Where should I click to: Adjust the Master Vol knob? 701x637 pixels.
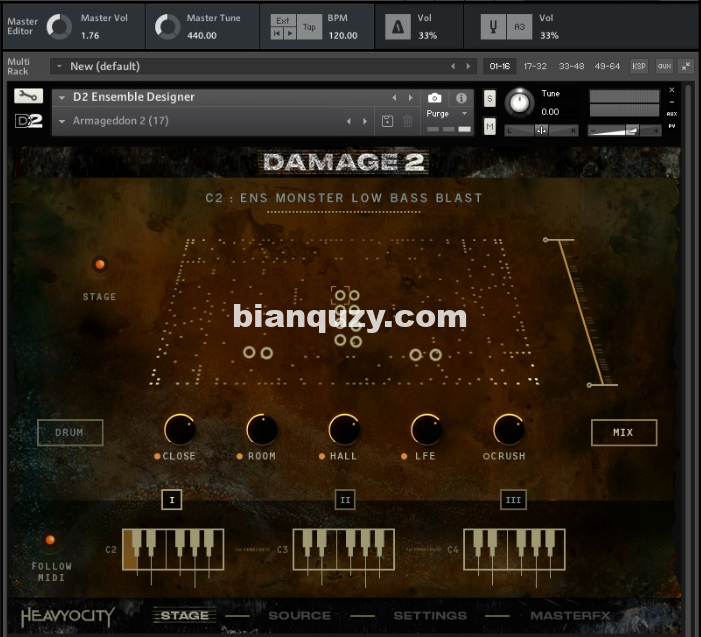[x=59, y=26]
